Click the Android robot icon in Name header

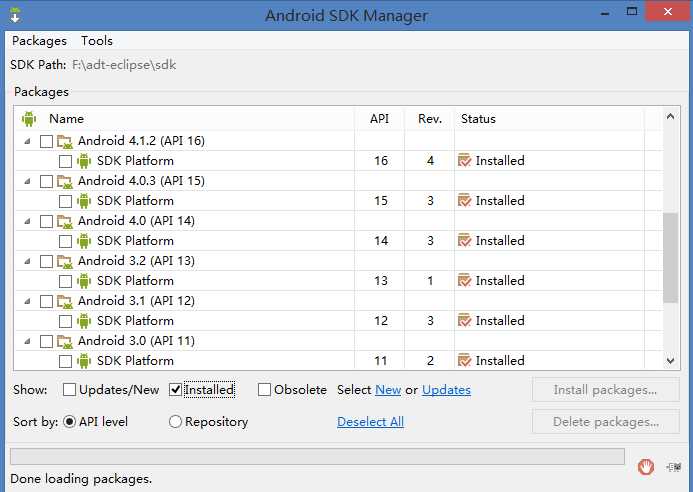[29, 118]
